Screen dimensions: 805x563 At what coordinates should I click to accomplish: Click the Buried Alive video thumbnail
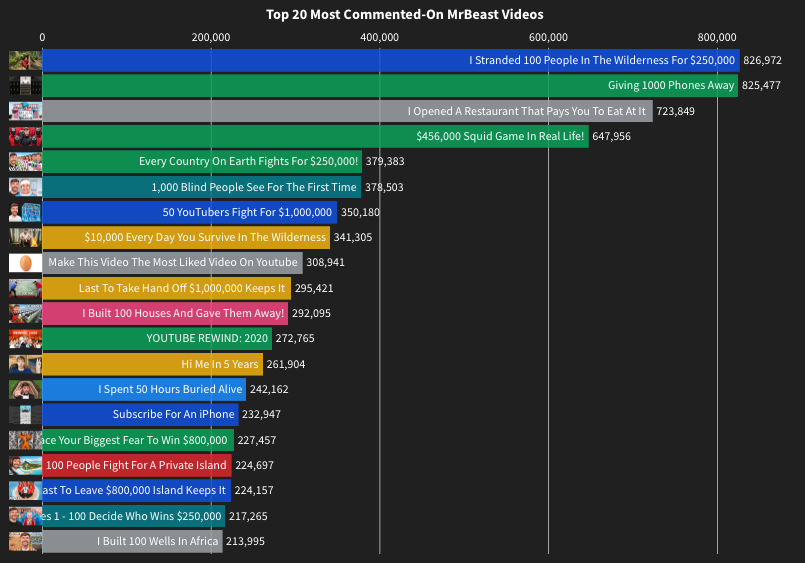coord(25,390)
